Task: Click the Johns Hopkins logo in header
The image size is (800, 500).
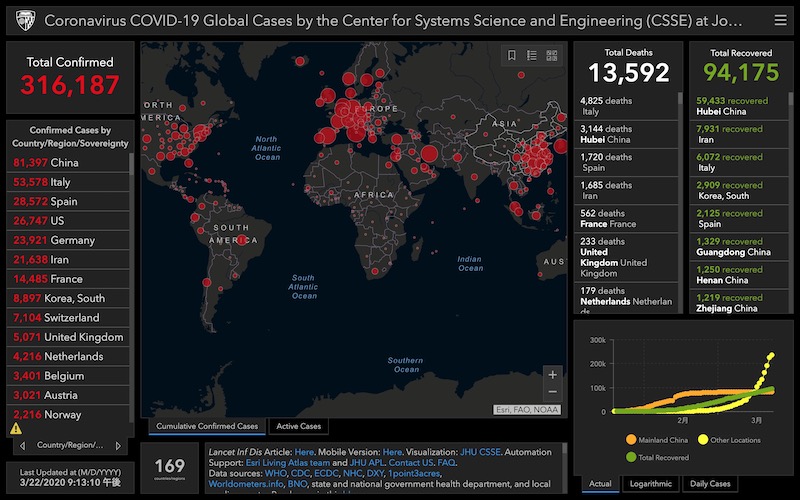Action: tap(21, 20)
